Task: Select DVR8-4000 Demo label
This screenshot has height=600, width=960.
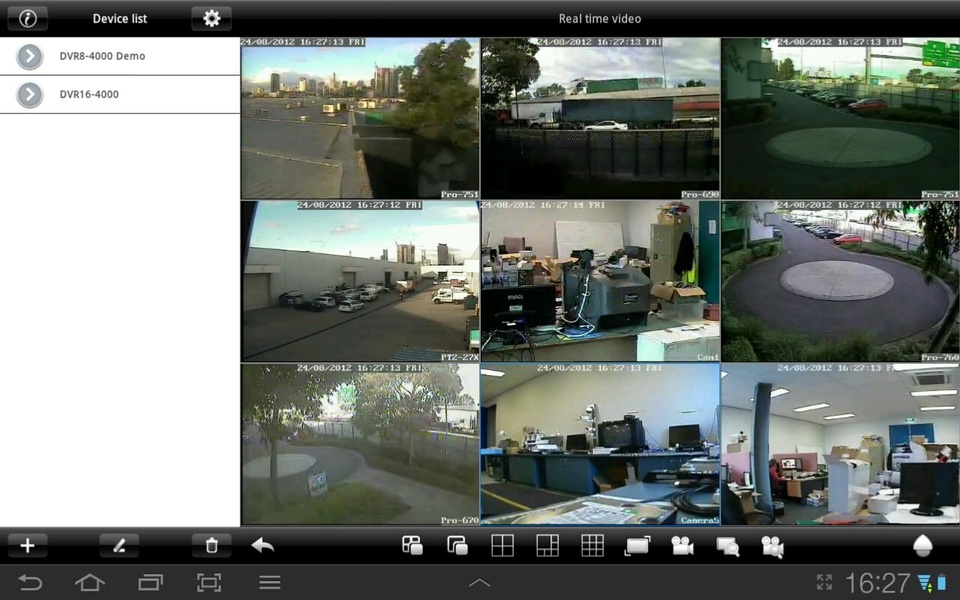Action: coord(102,56)
